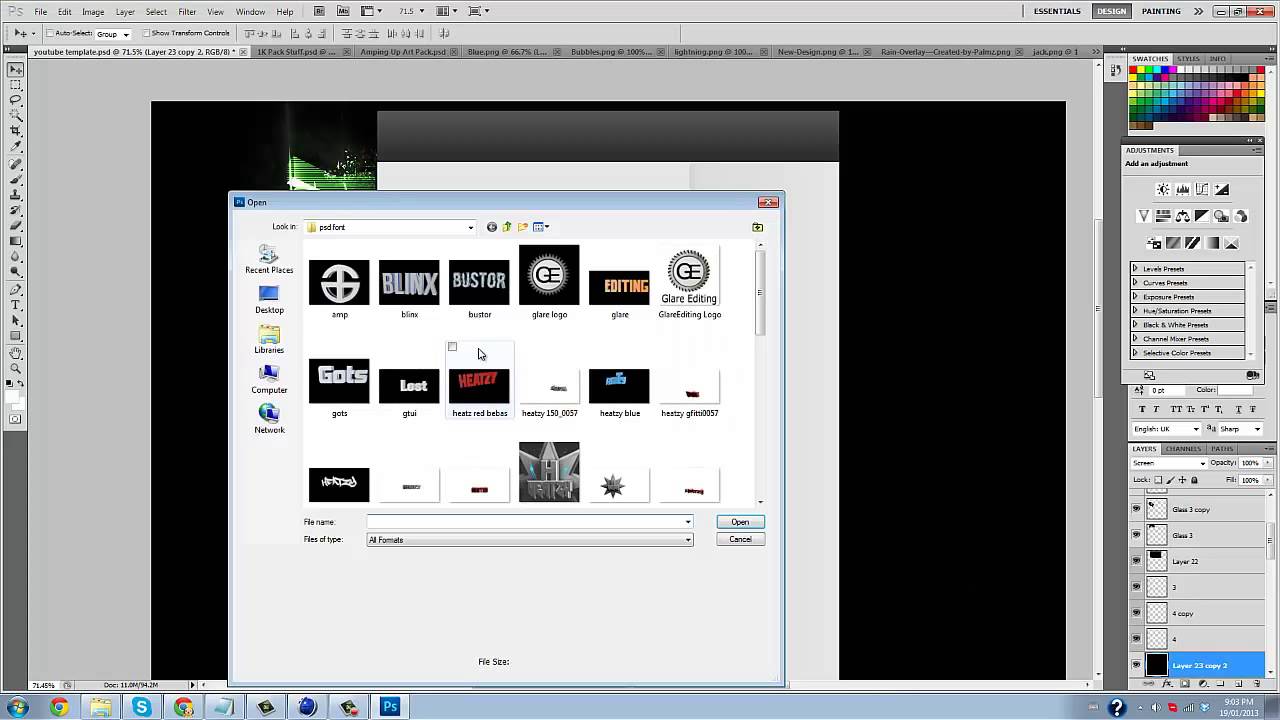This screenshot has width=1280, height=720.
Task: Select the BLINX blinx file thumbnail
Action: tap(409, 282)
